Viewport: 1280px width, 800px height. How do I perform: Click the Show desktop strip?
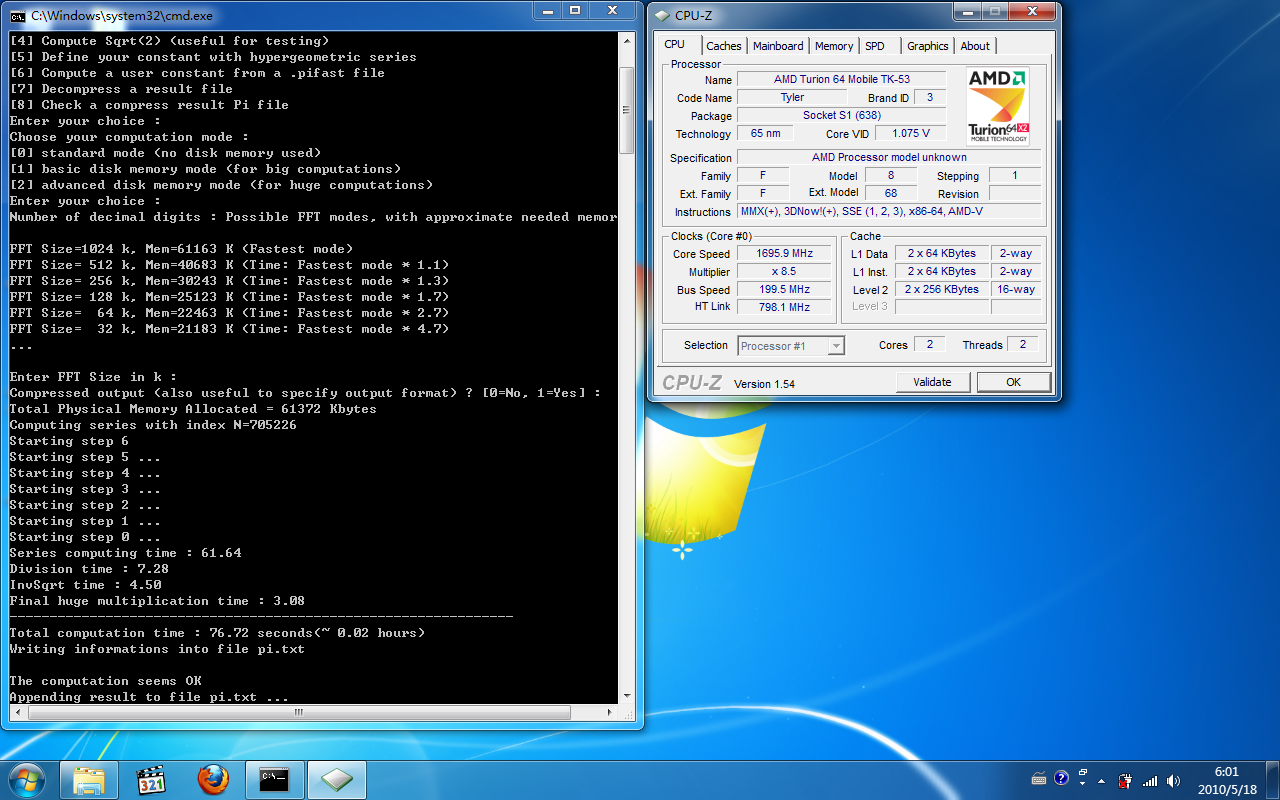pos(1272,780)
